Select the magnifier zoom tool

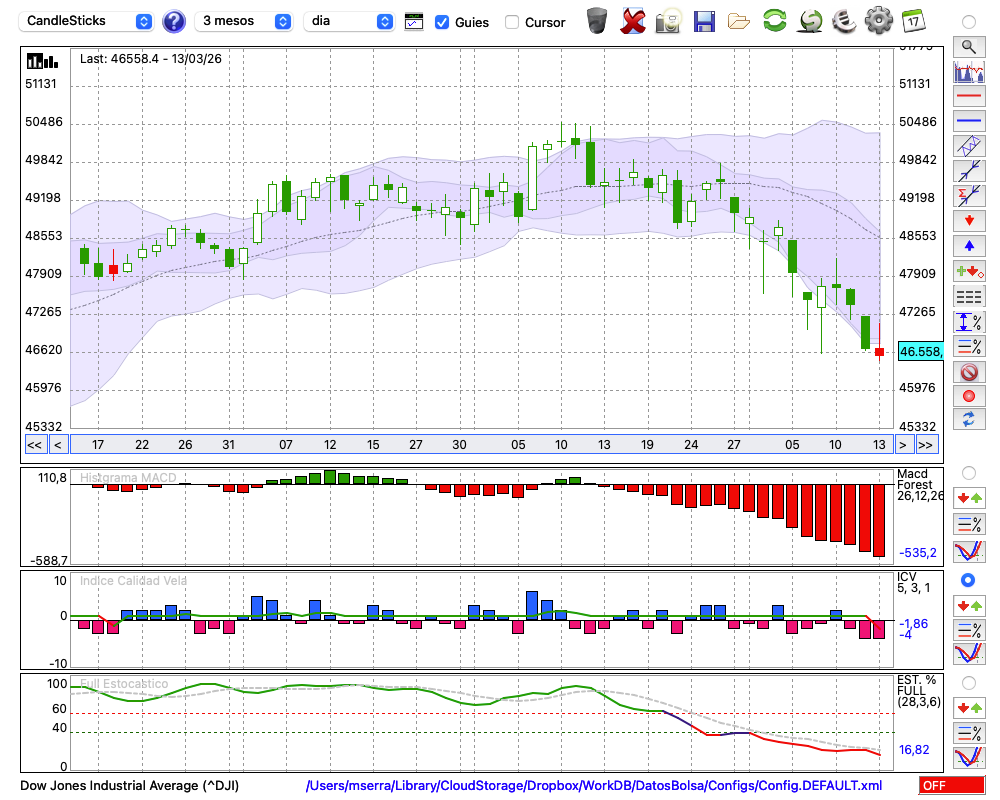tap(969, 47)
